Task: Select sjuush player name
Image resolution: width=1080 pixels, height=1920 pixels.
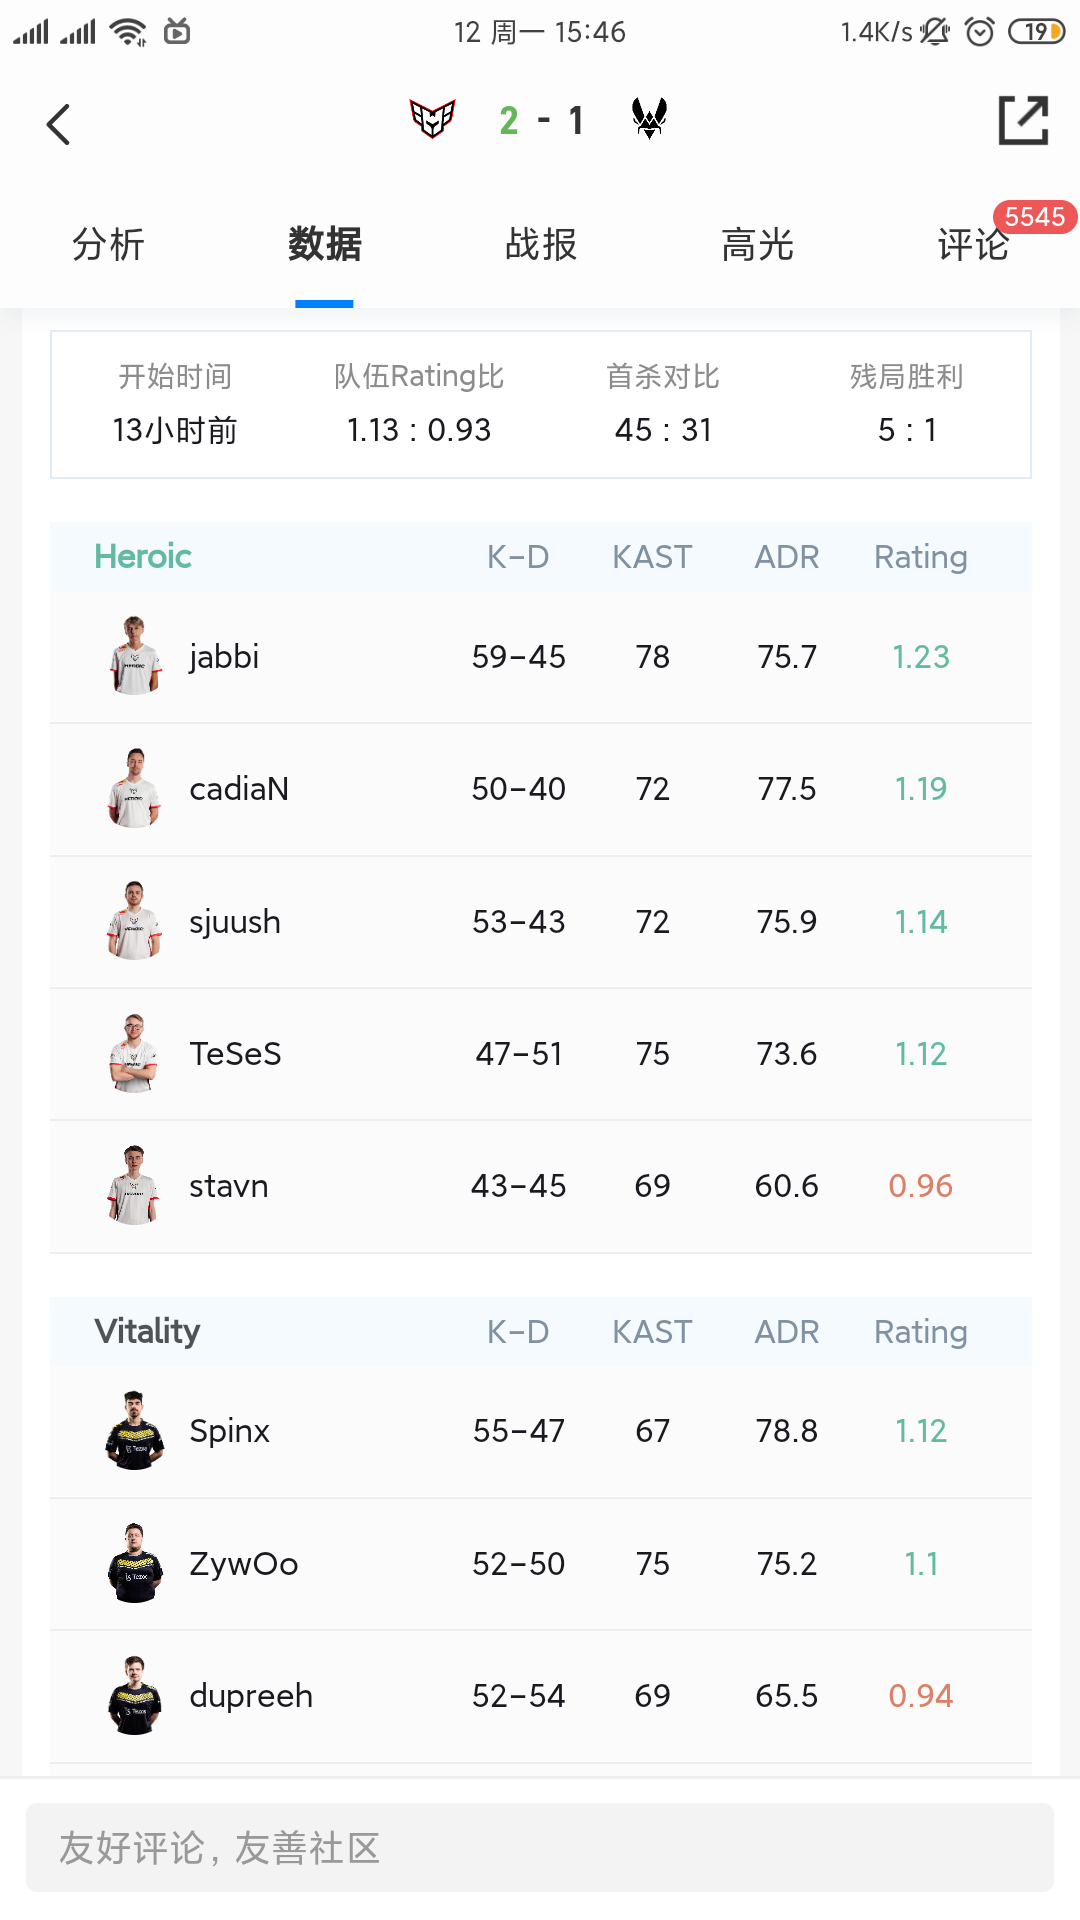Action: (x=235, y=921)
